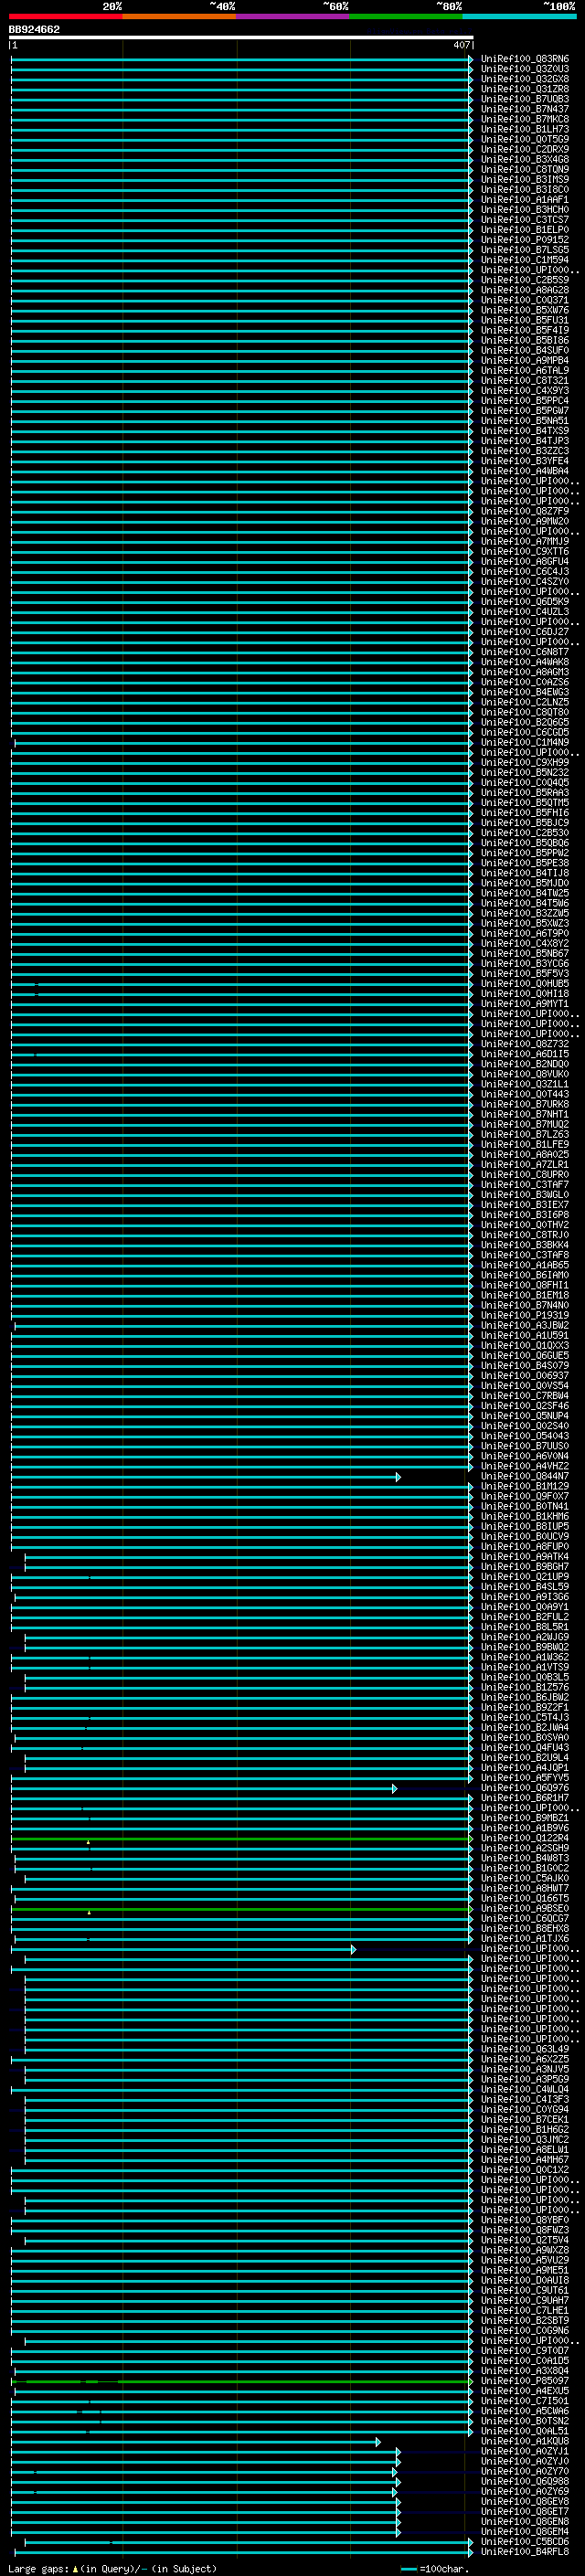Select hit UniRef100_A6T9P0
585x2576 pixels.
point(524,934)
